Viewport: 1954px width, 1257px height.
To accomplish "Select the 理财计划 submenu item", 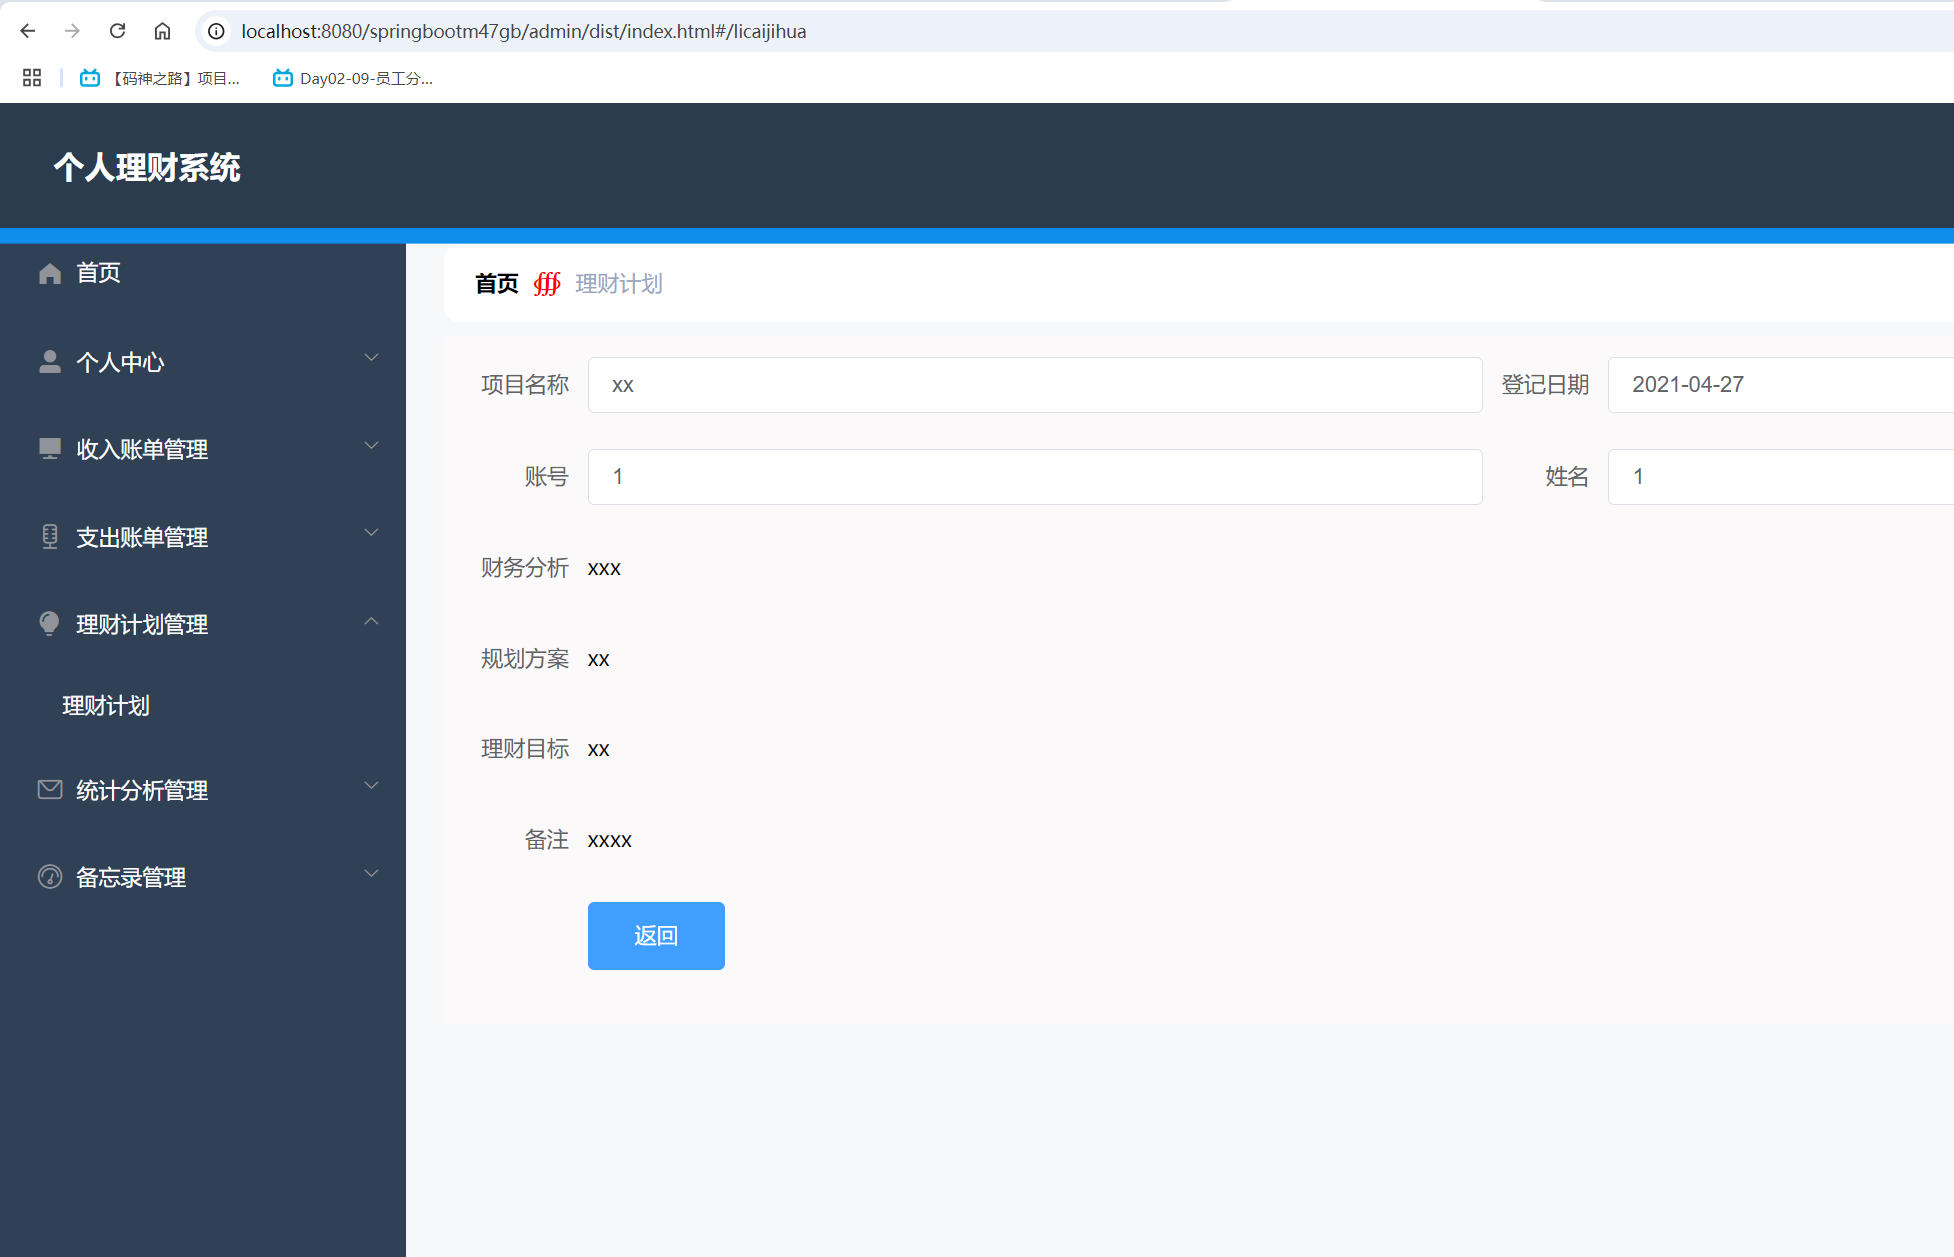I will 106,706.
